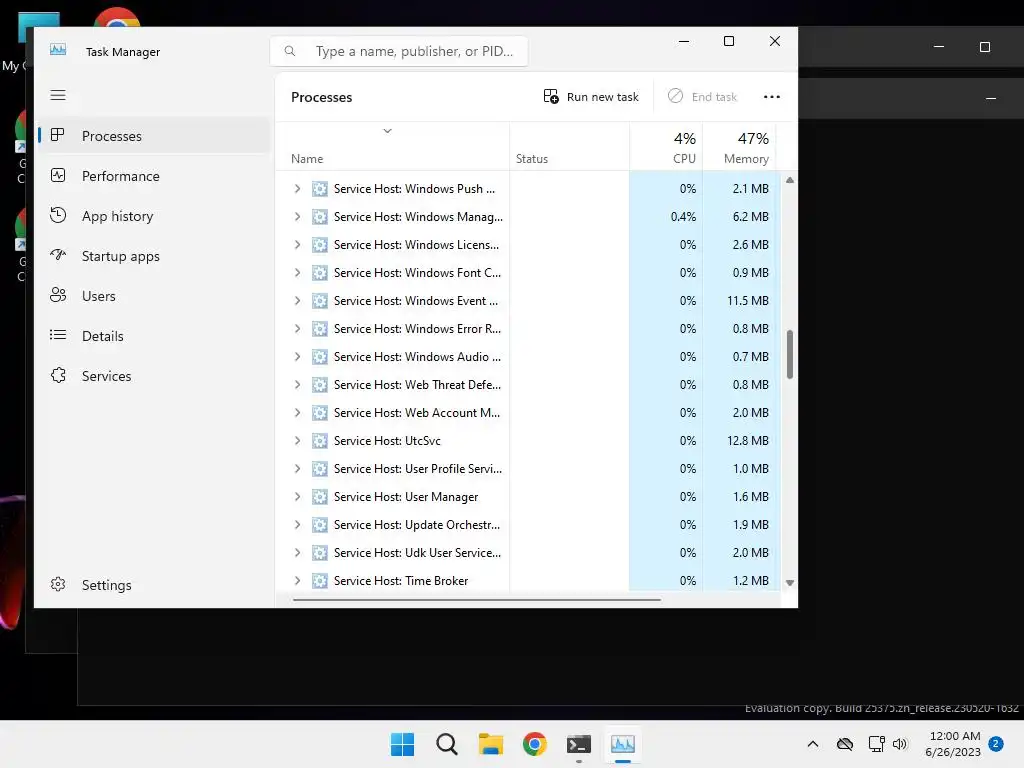This screenshot has width=1024, height=768.
Task: Click the vertical scrollbar thumb in the process list
Action: [790, 355]
